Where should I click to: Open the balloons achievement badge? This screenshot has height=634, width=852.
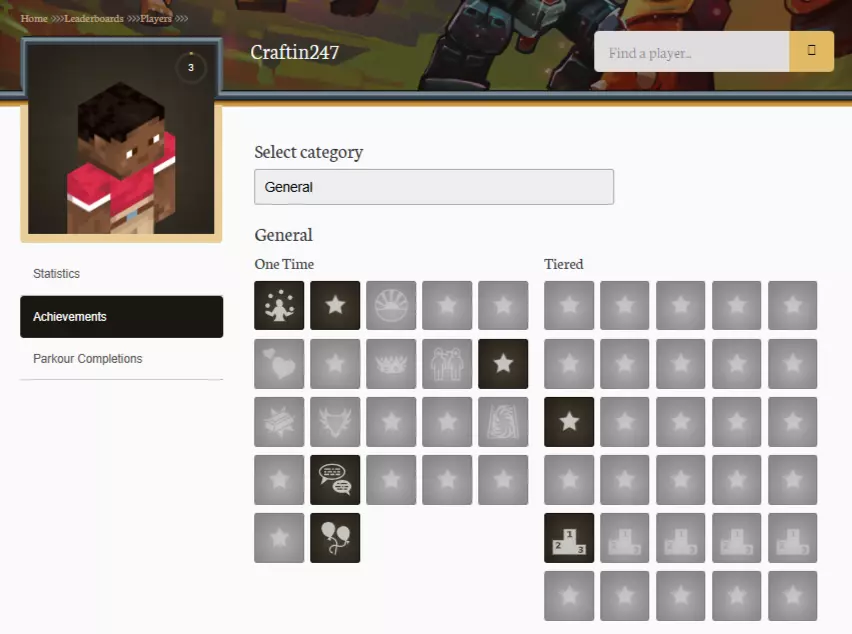335,538
